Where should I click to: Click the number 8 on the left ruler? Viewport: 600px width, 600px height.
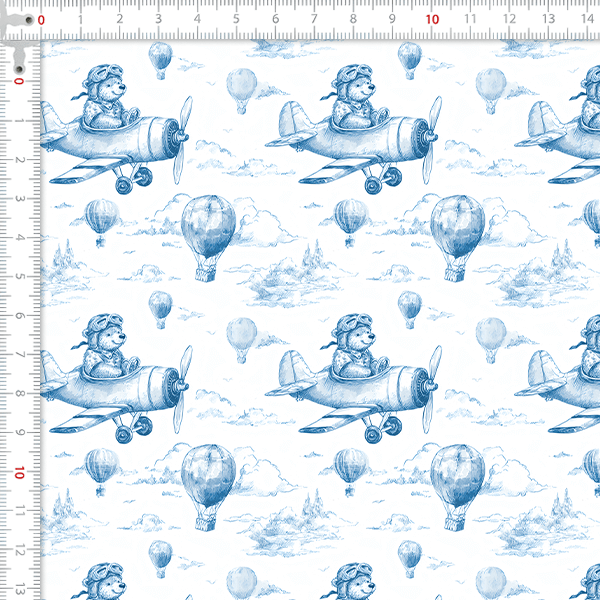[19, 394]
